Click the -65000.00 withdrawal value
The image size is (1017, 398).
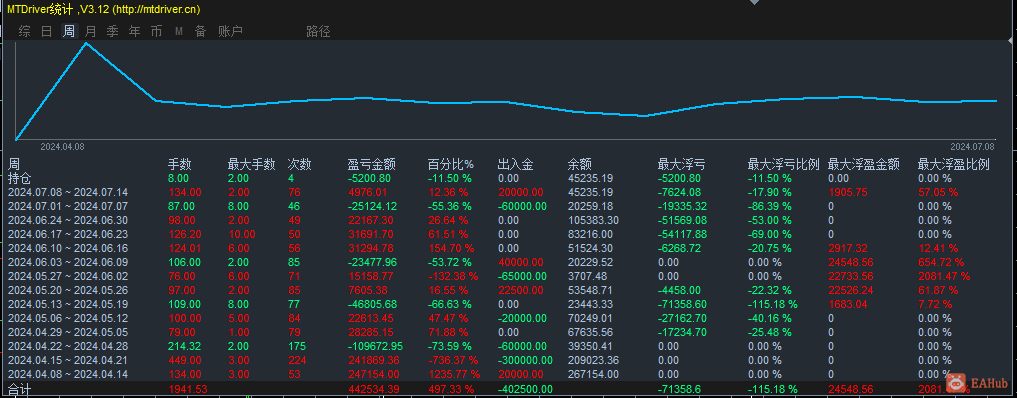point(522,276)
